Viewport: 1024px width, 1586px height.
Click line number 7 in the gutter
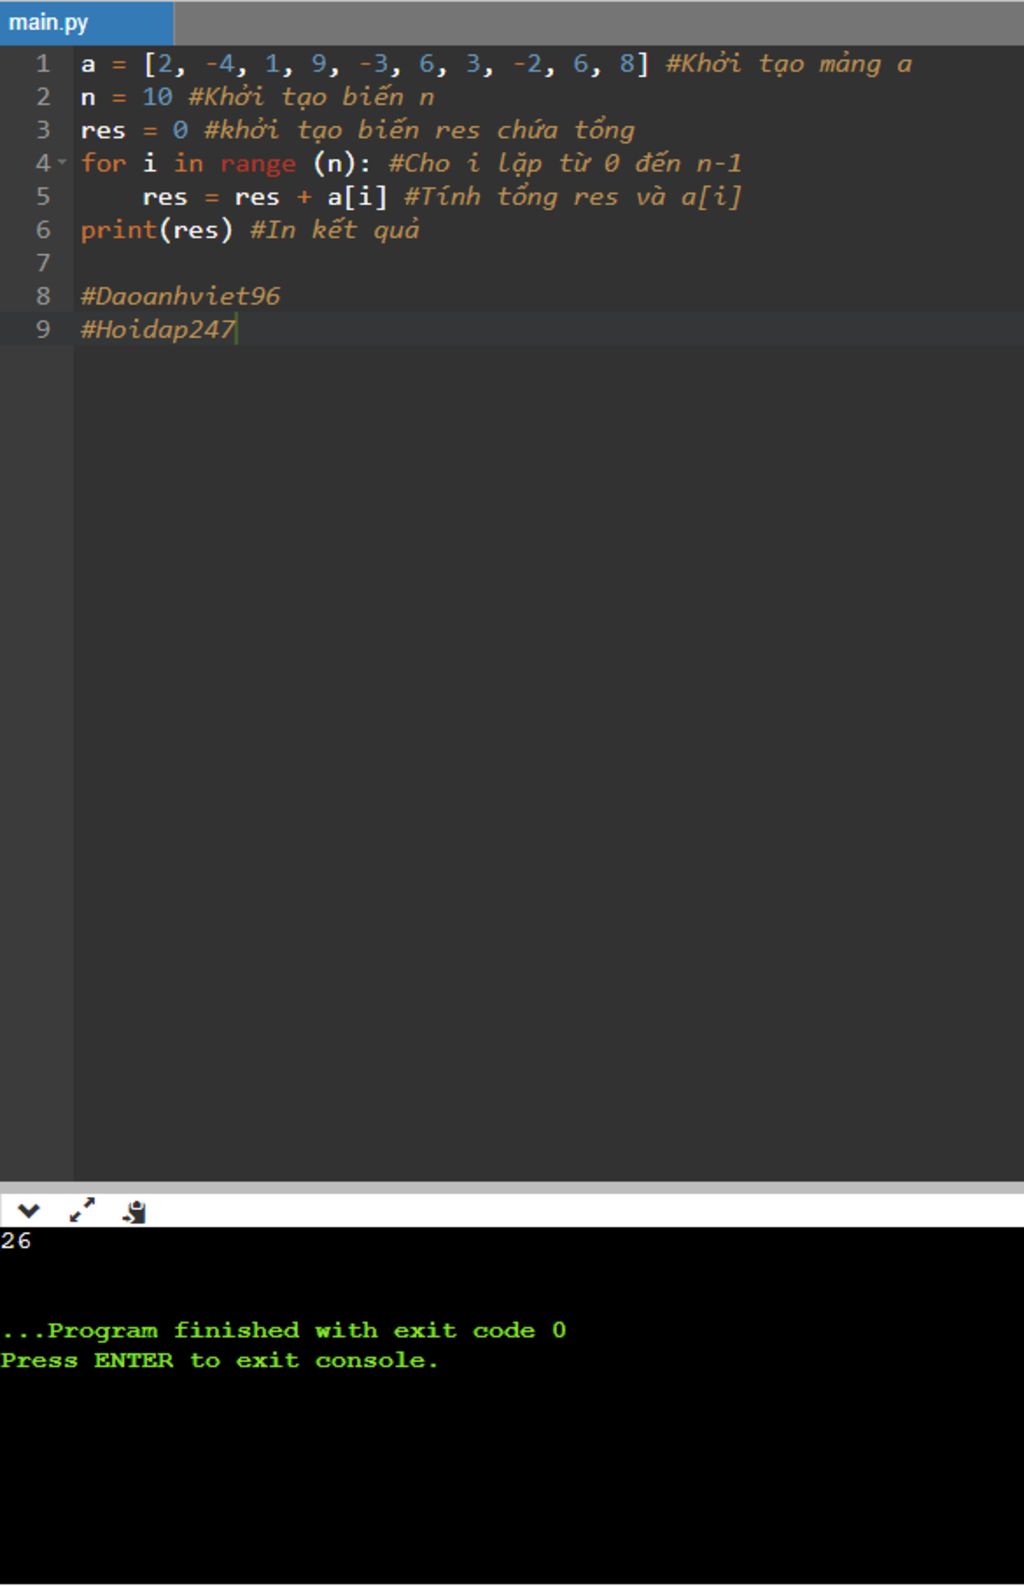(42, 263)
